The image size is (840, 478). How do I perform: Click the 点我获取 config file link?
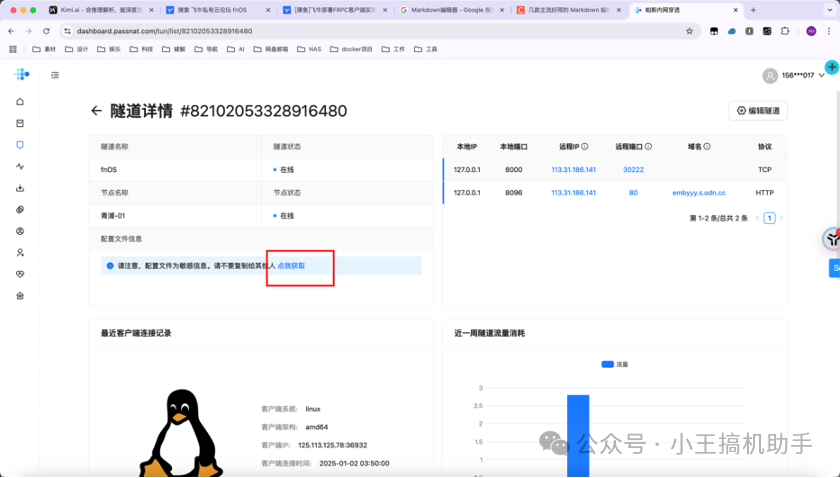[291, 266]
